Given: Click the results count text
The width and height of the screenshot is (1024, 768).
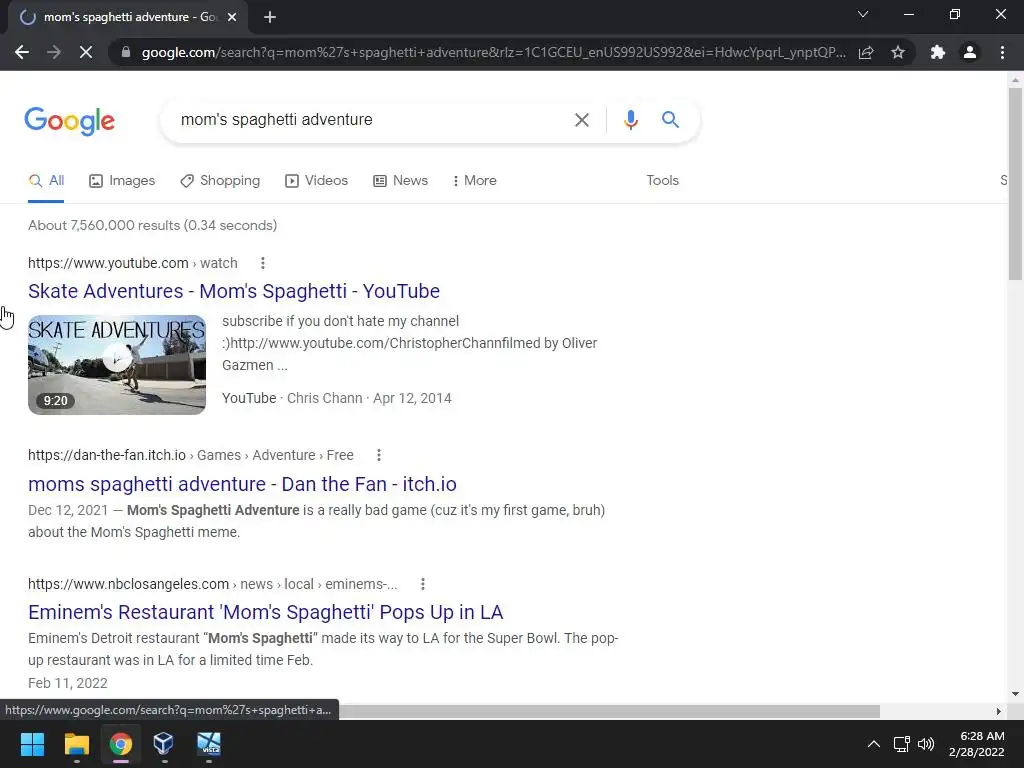Looking at the screenshot, I should coord(152,225).
